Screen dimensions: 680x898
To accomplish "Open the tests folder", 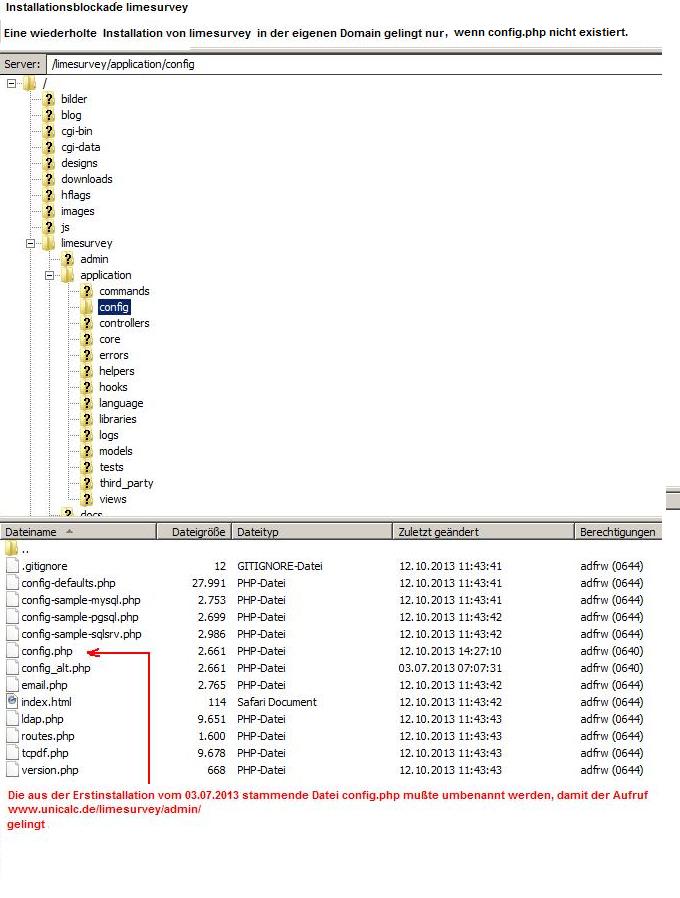I will tap(111, 468).
